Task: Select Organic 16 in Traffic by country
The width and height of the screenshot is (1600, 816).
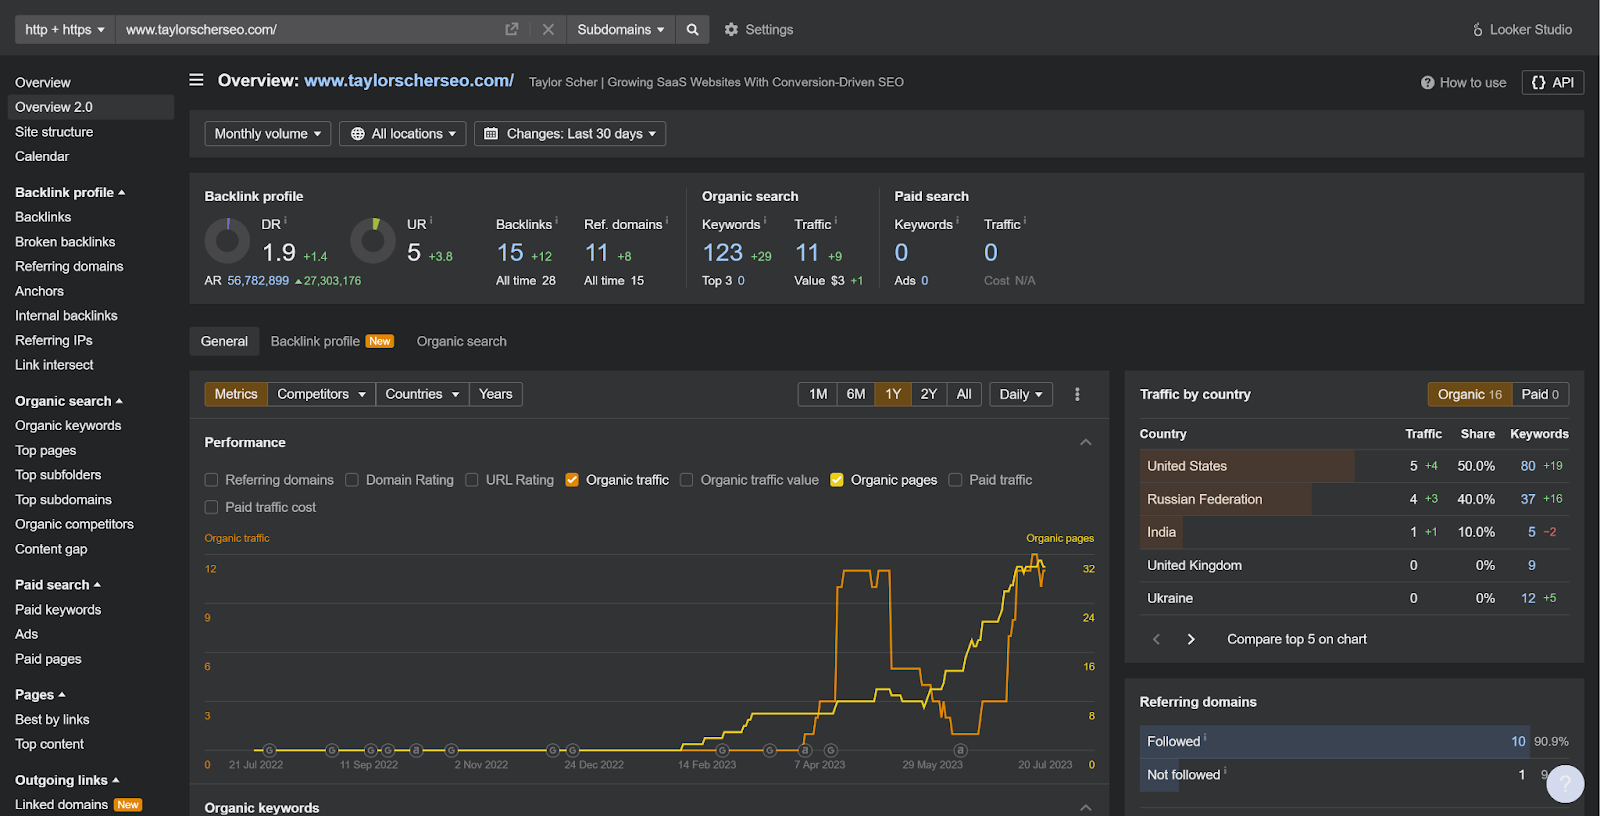Action: 1470,394
